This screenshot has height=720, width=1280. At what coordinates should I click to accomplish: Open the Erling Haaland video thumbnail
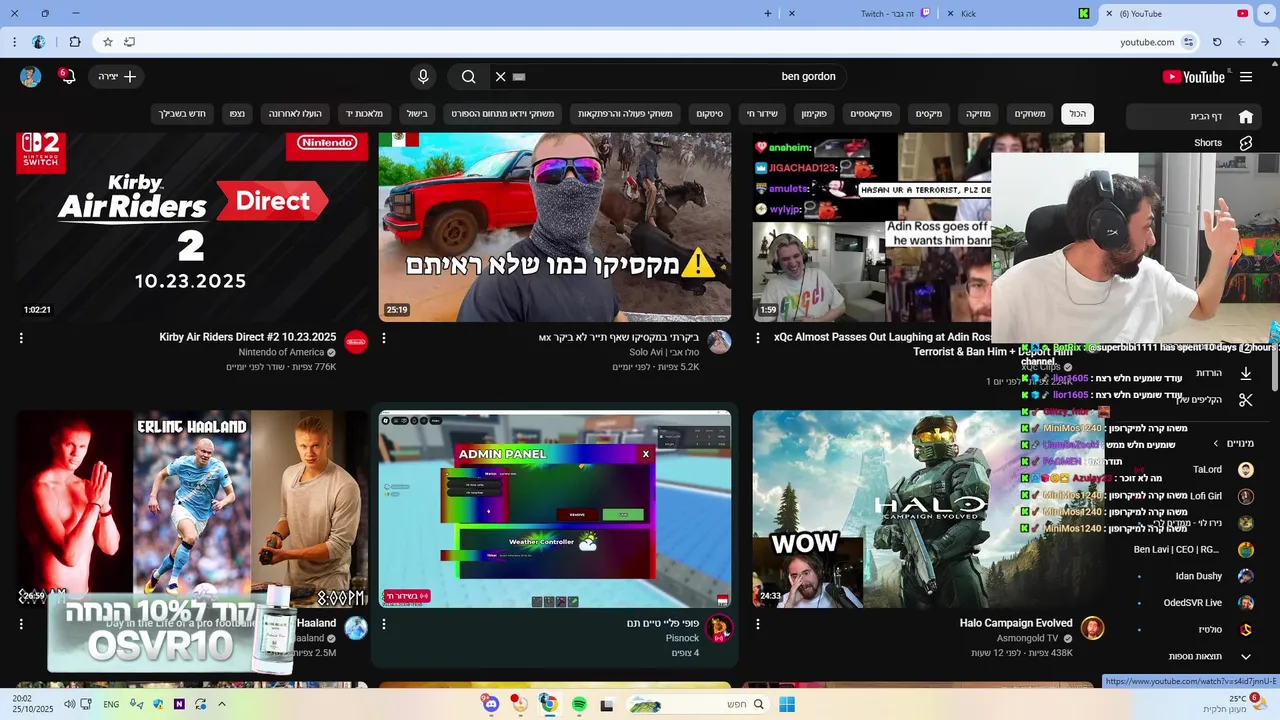click(x=192, y=509)
